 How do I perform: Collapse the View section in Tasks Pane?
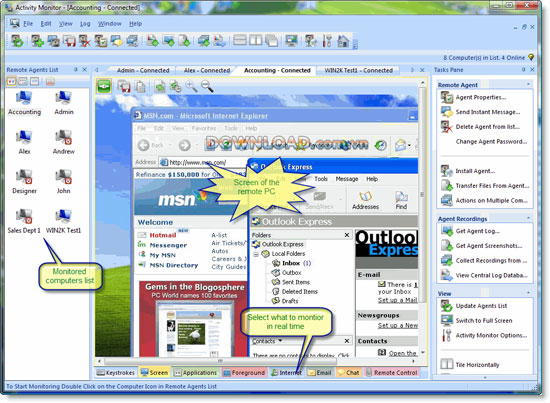(x=528, y=293)
